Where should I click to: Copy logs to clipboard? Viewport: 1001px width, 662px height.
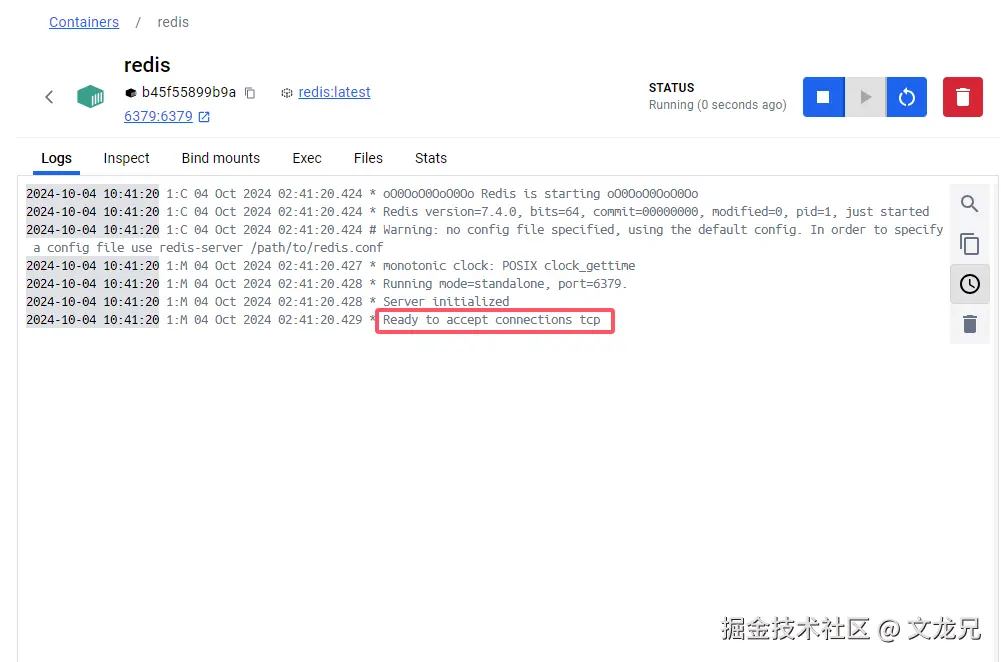pyautogui.click(x=970, y=244)
